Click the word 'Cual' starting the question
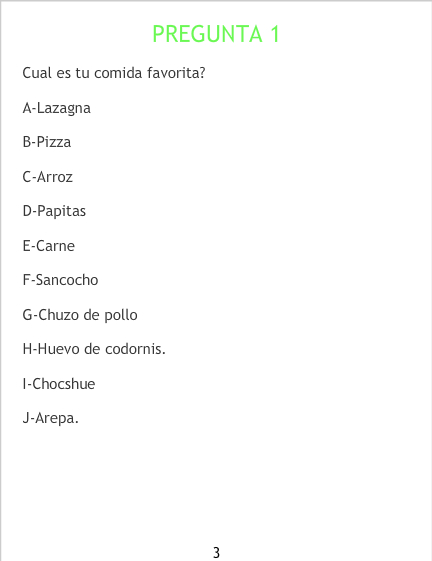This screenshot has height=561, width=432. click(37, 73)
